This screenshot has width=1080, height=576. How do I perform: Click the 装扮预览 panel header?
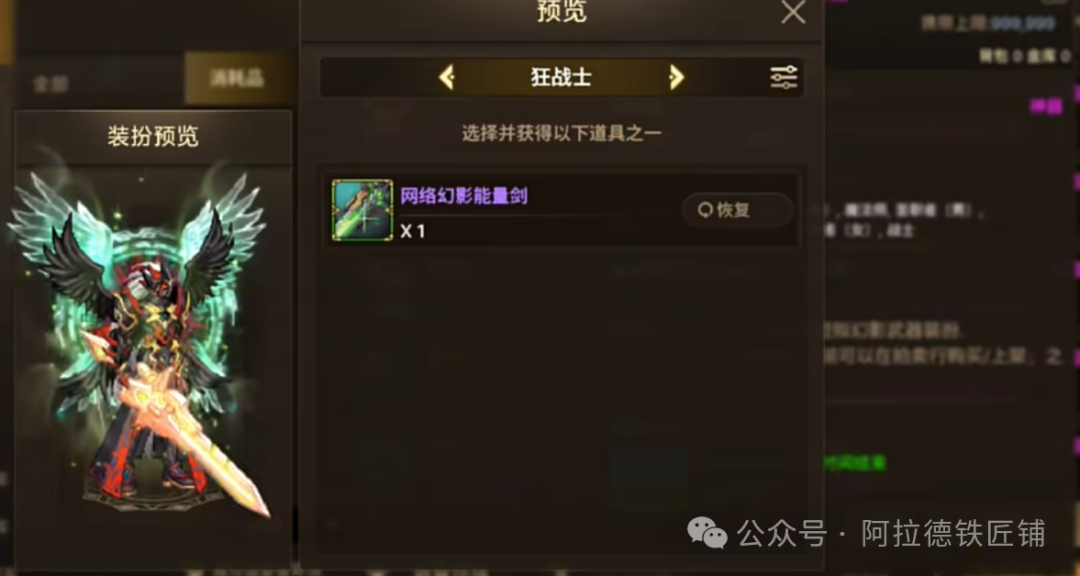[x=153, y=136]
